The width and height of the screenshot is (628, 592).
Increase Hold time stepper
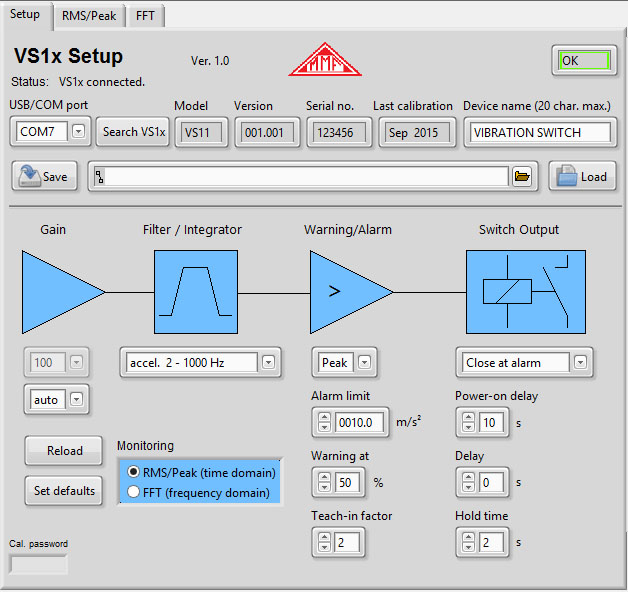[x=468, y=538]
